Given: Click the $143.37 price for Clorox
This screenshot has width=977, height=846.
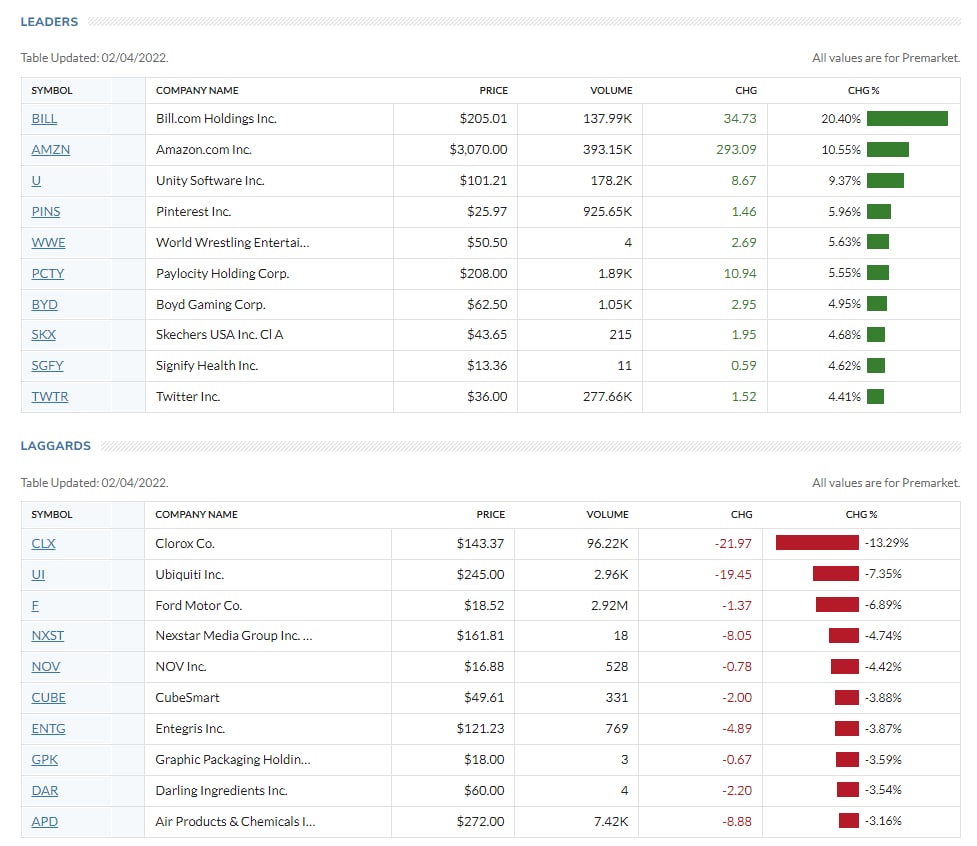Looking at the screenshot, I should pos(480,543).
